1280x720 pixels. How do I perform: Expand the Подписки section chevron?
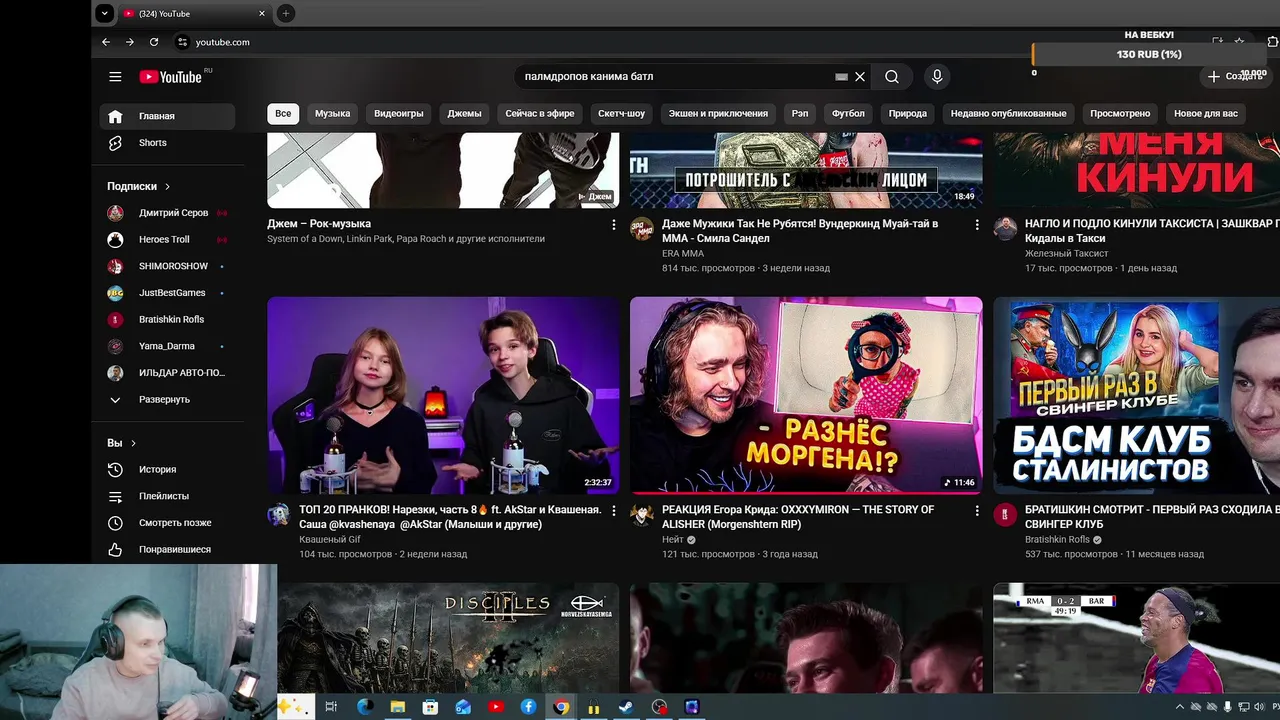[x=168, y=186]
